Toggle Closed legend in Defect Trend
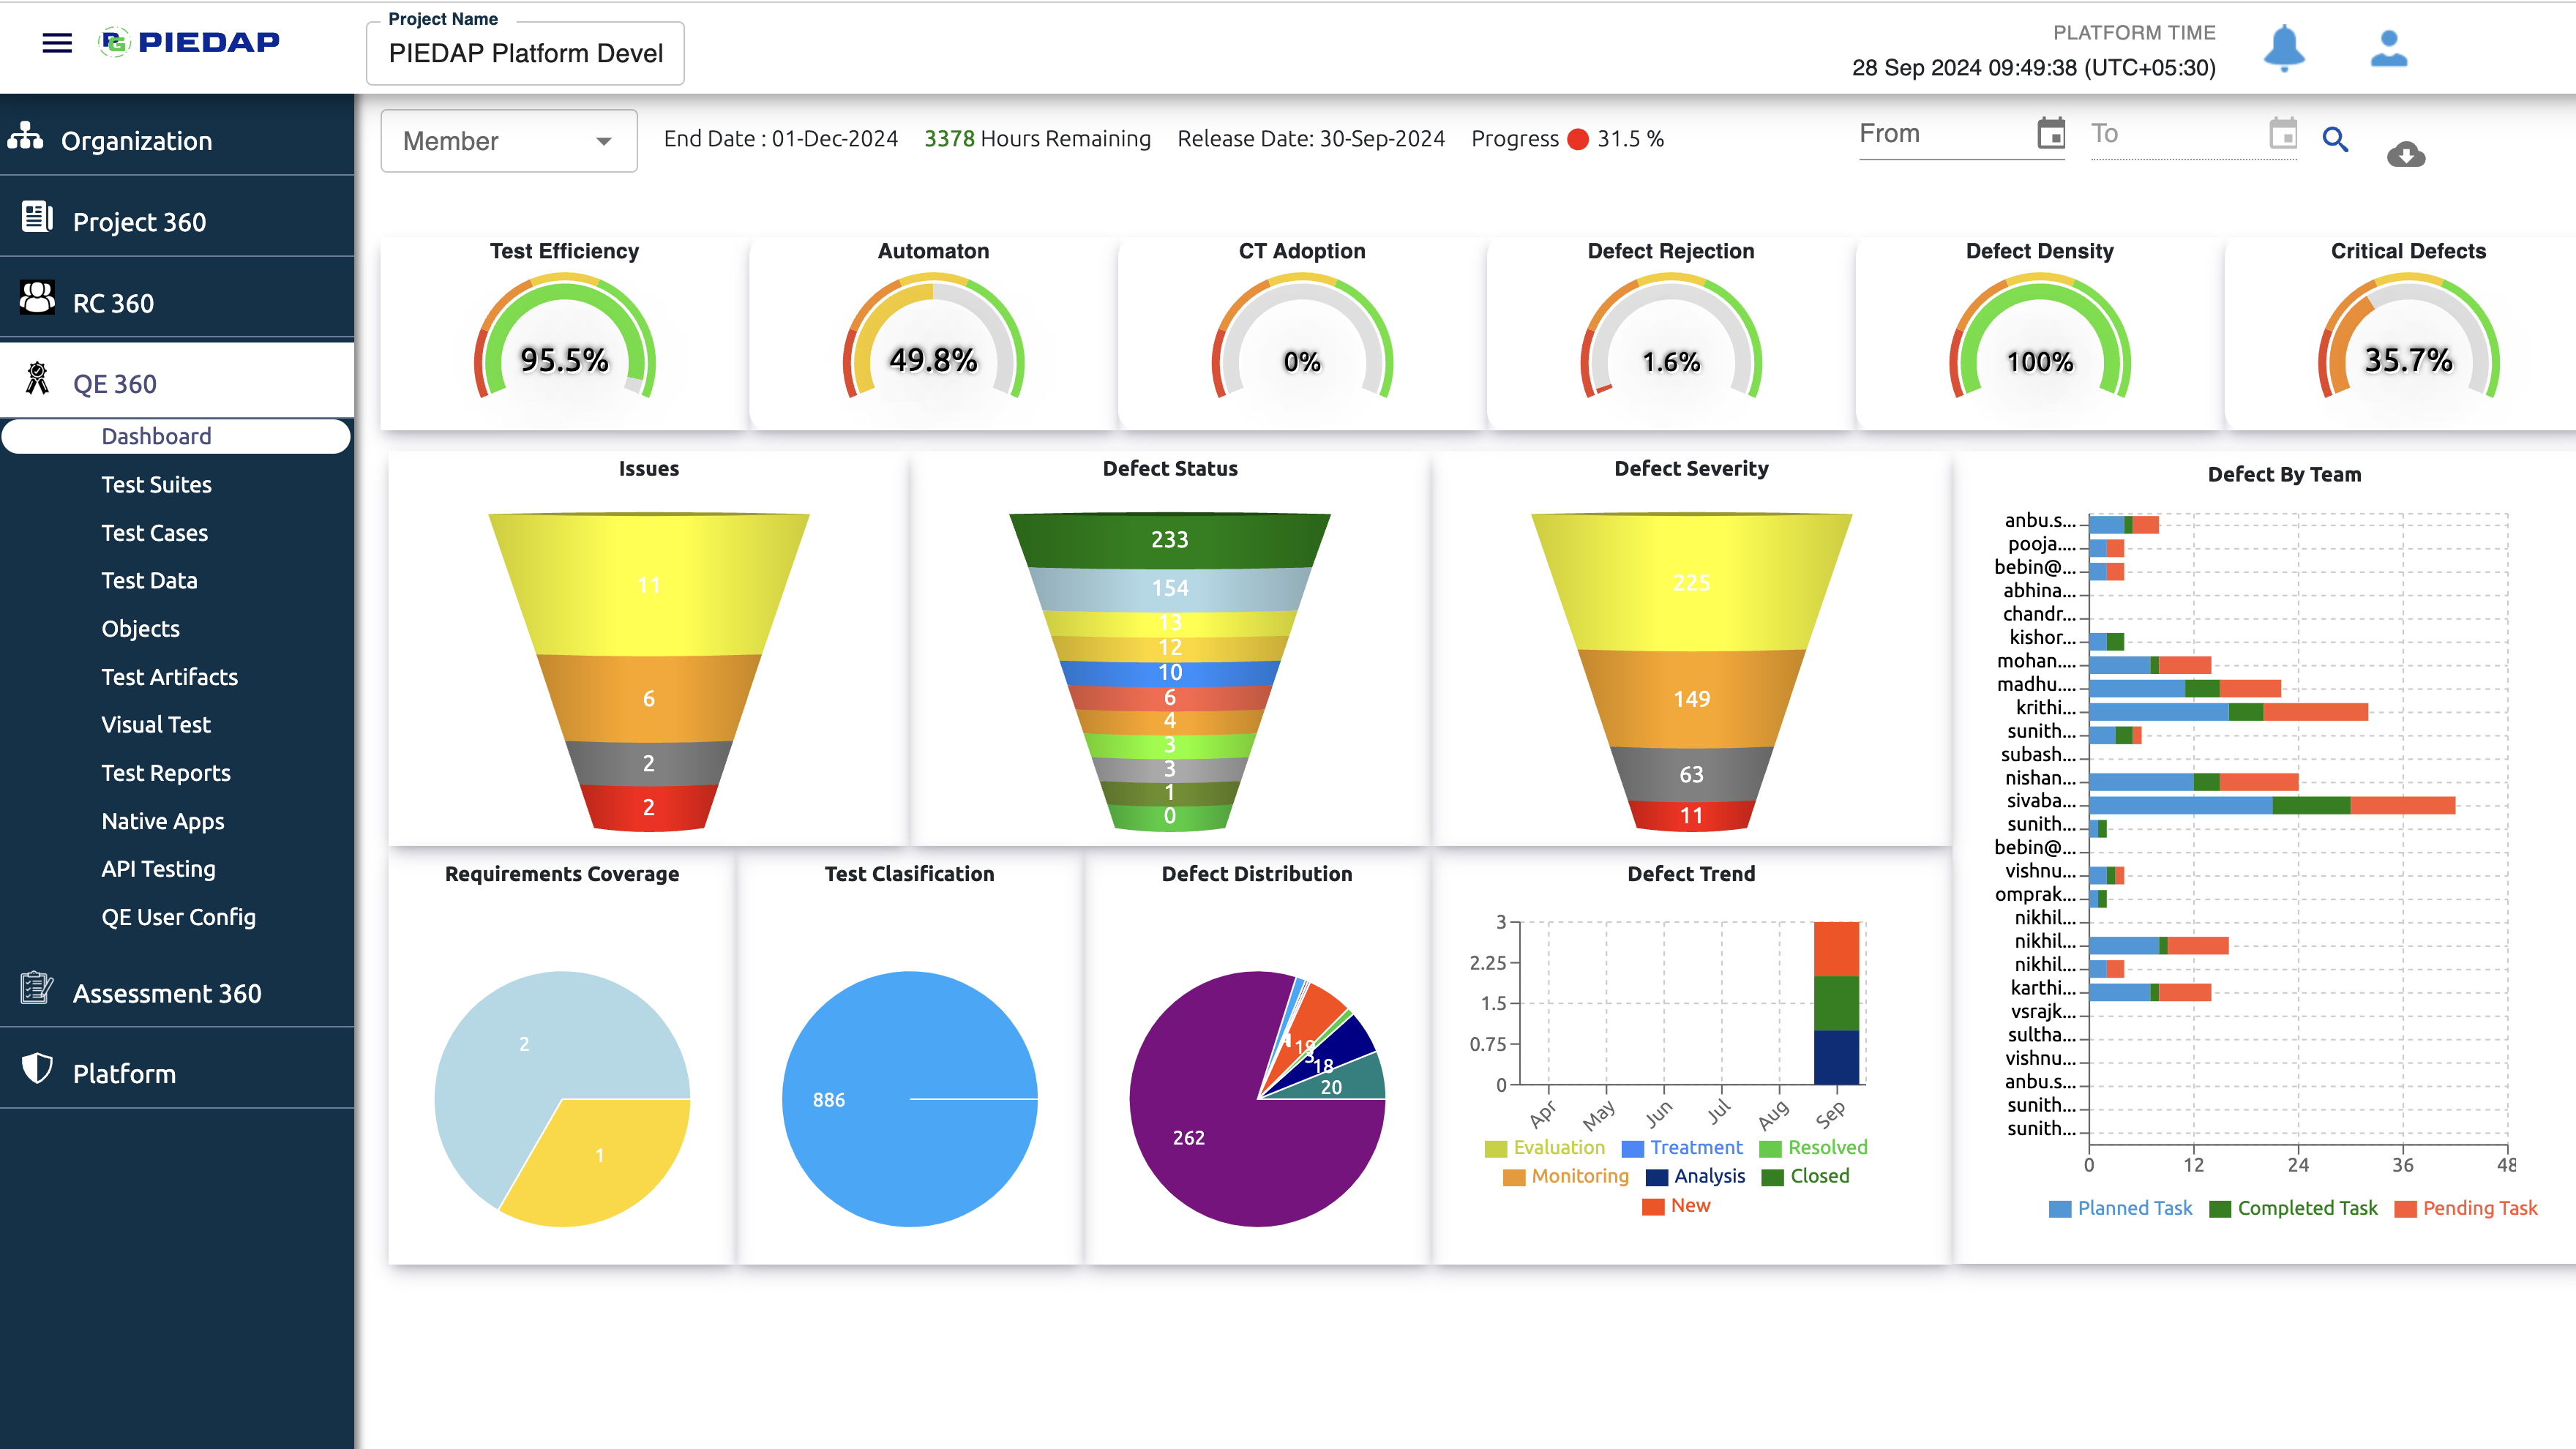 [x=1805, y=1176]
